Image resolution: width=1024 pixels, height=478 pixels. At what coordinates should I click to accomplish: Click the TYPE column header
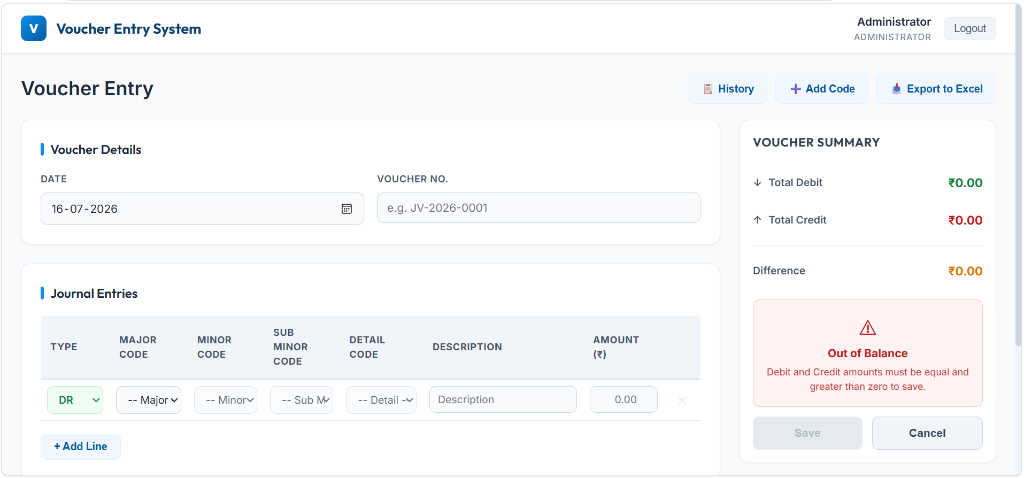(64, 347)
